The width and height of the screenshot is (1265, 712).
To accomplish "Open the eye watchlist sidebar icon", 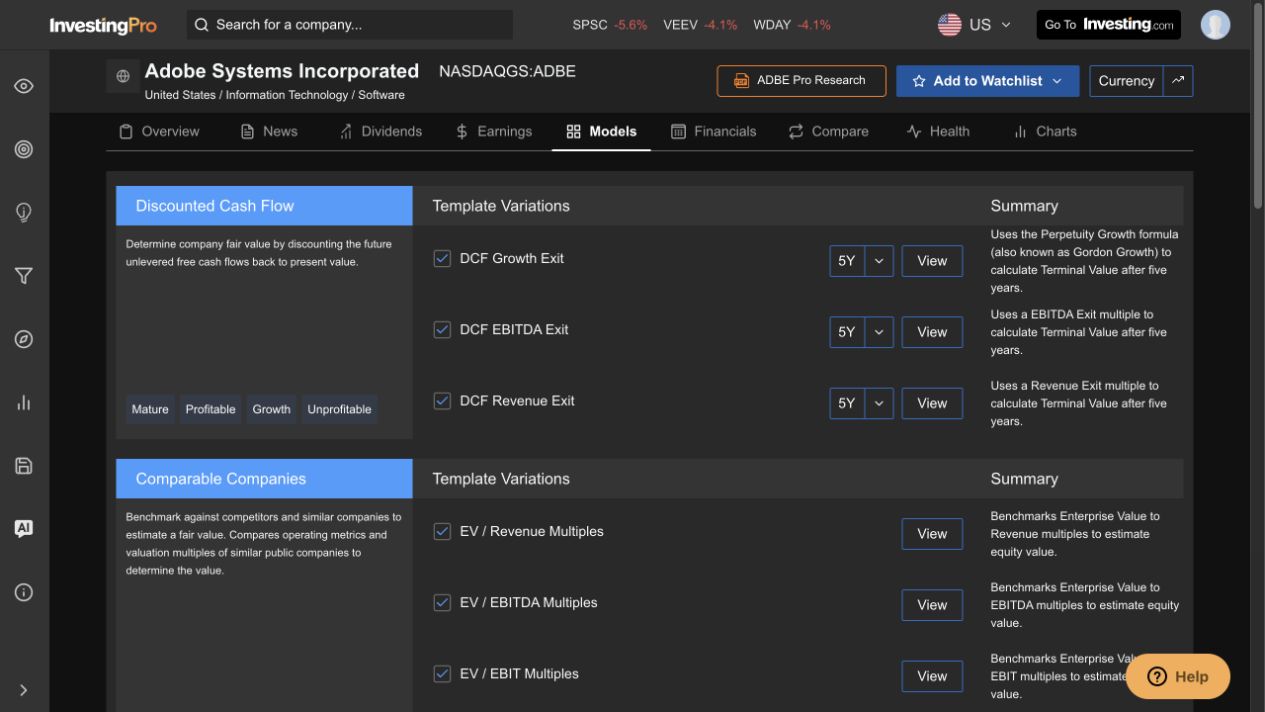I will (24, 86).
